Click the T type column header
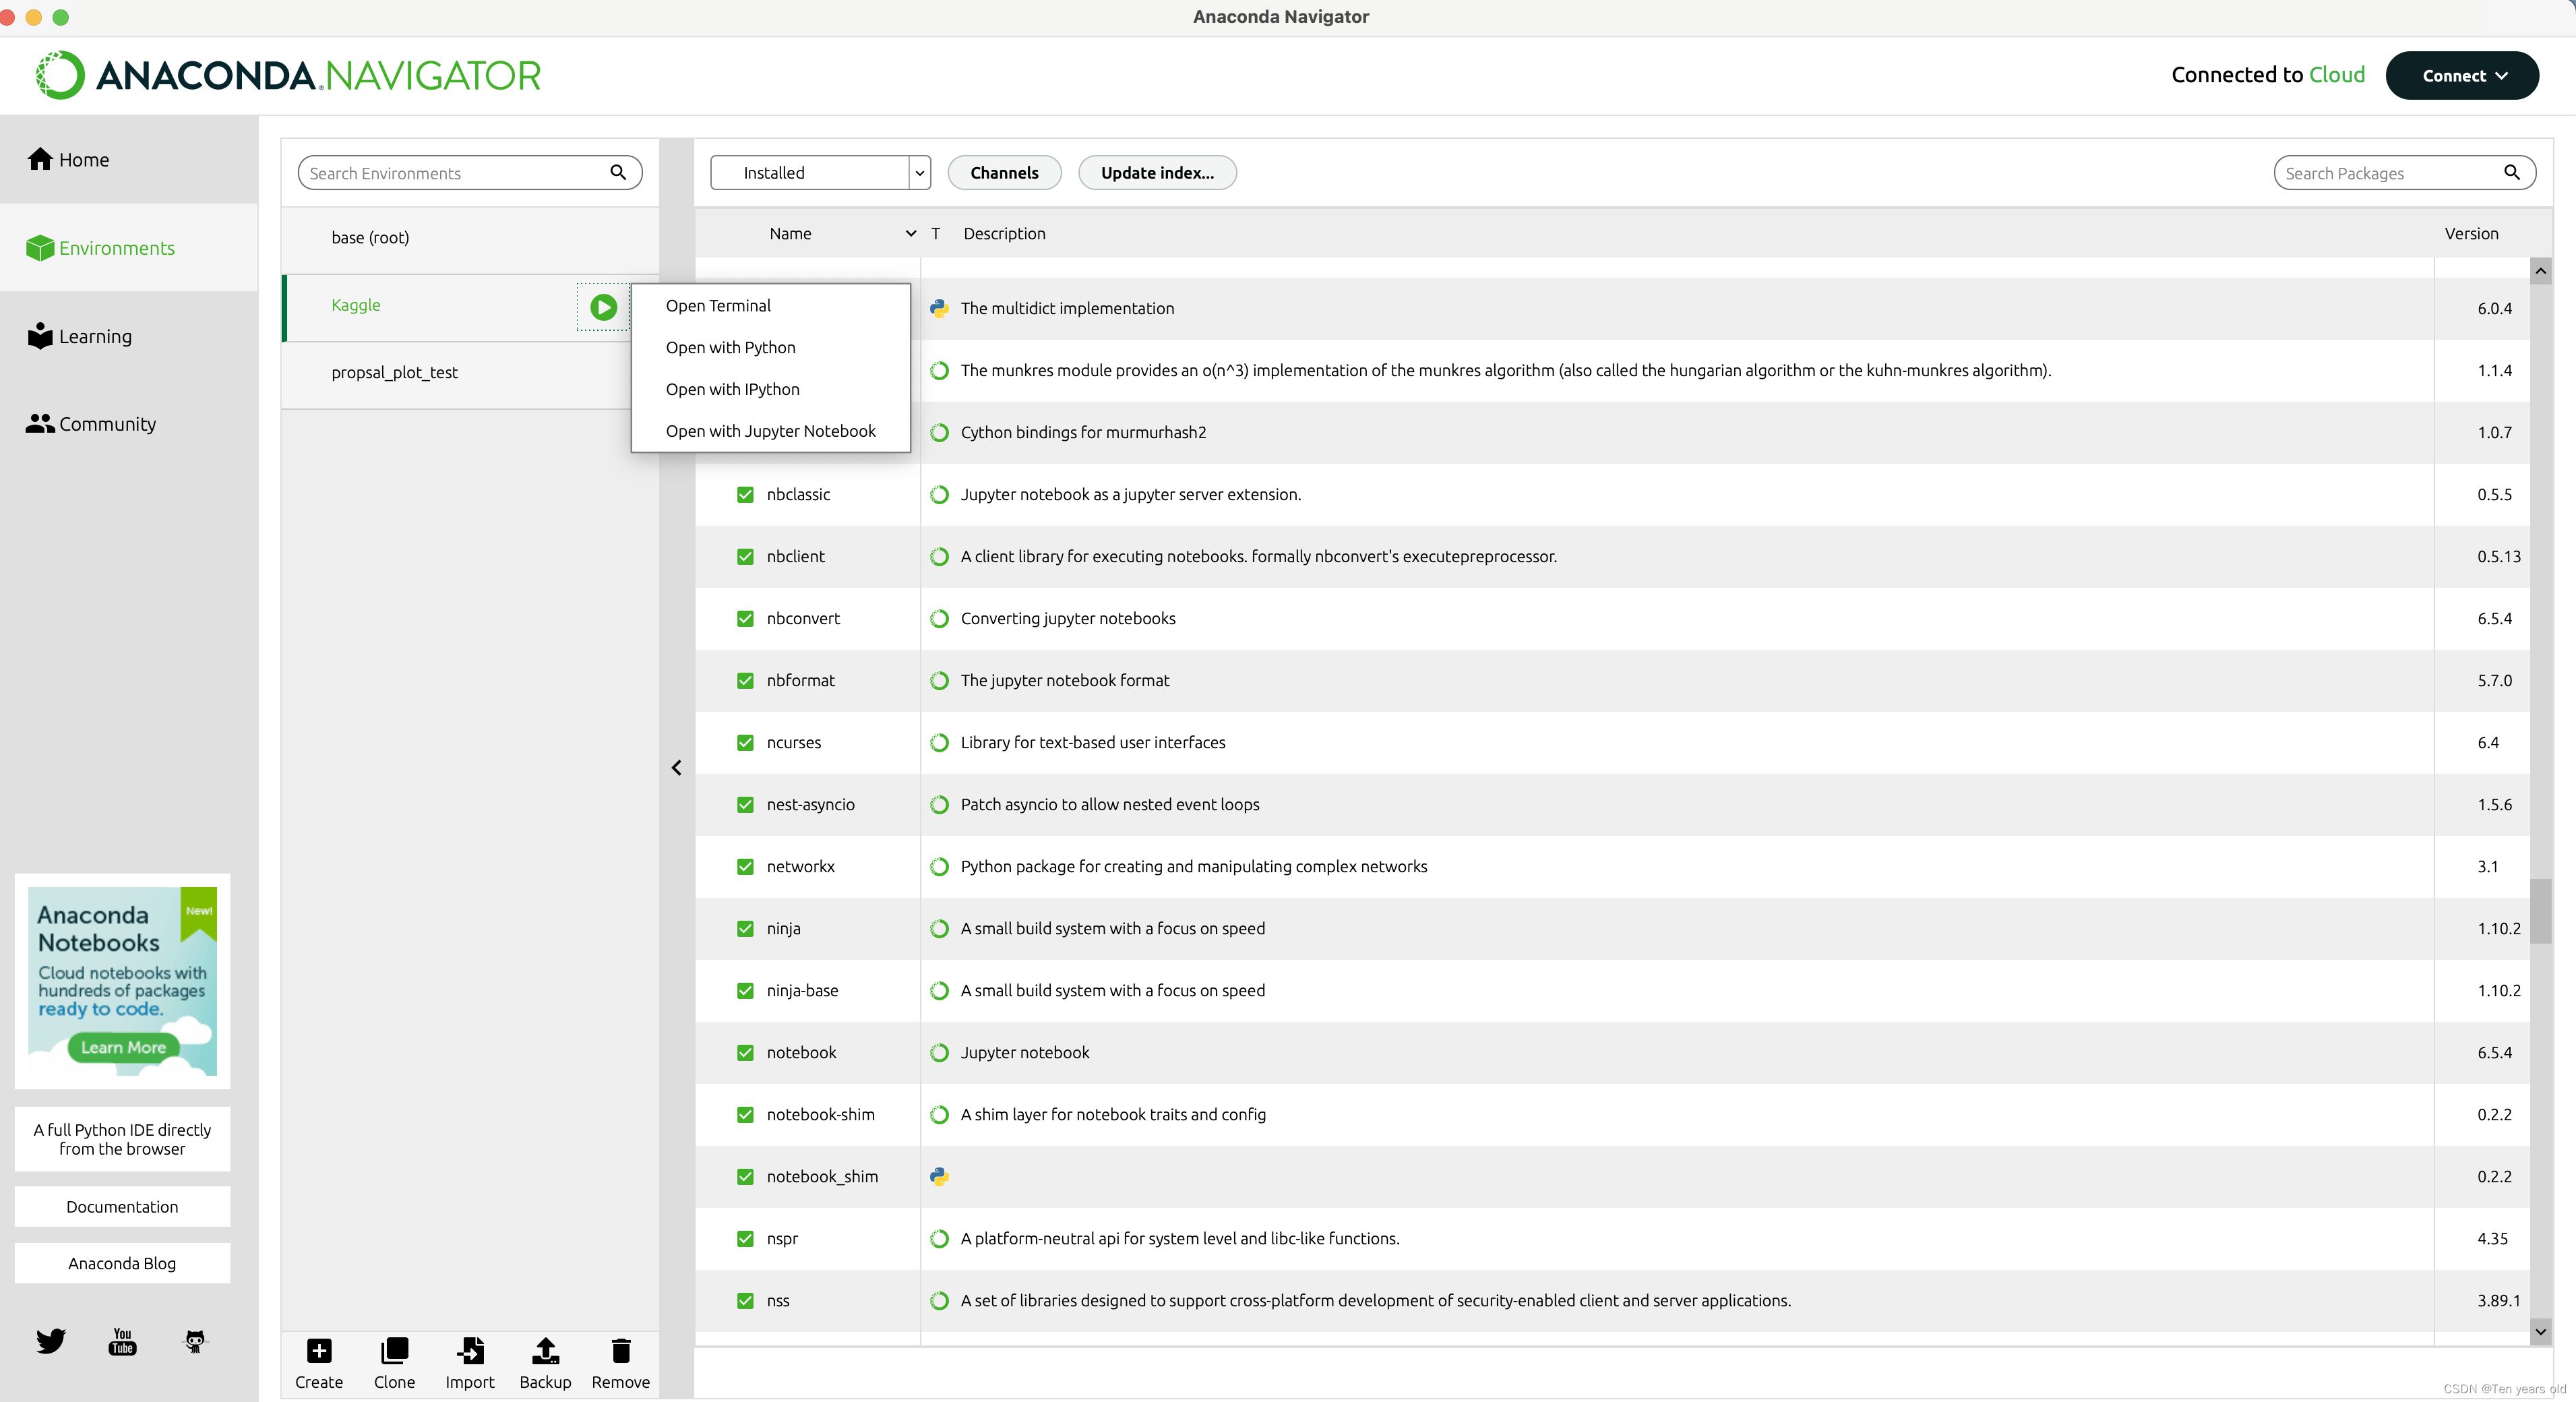The image size is (2576, 1402). (935, 233)
